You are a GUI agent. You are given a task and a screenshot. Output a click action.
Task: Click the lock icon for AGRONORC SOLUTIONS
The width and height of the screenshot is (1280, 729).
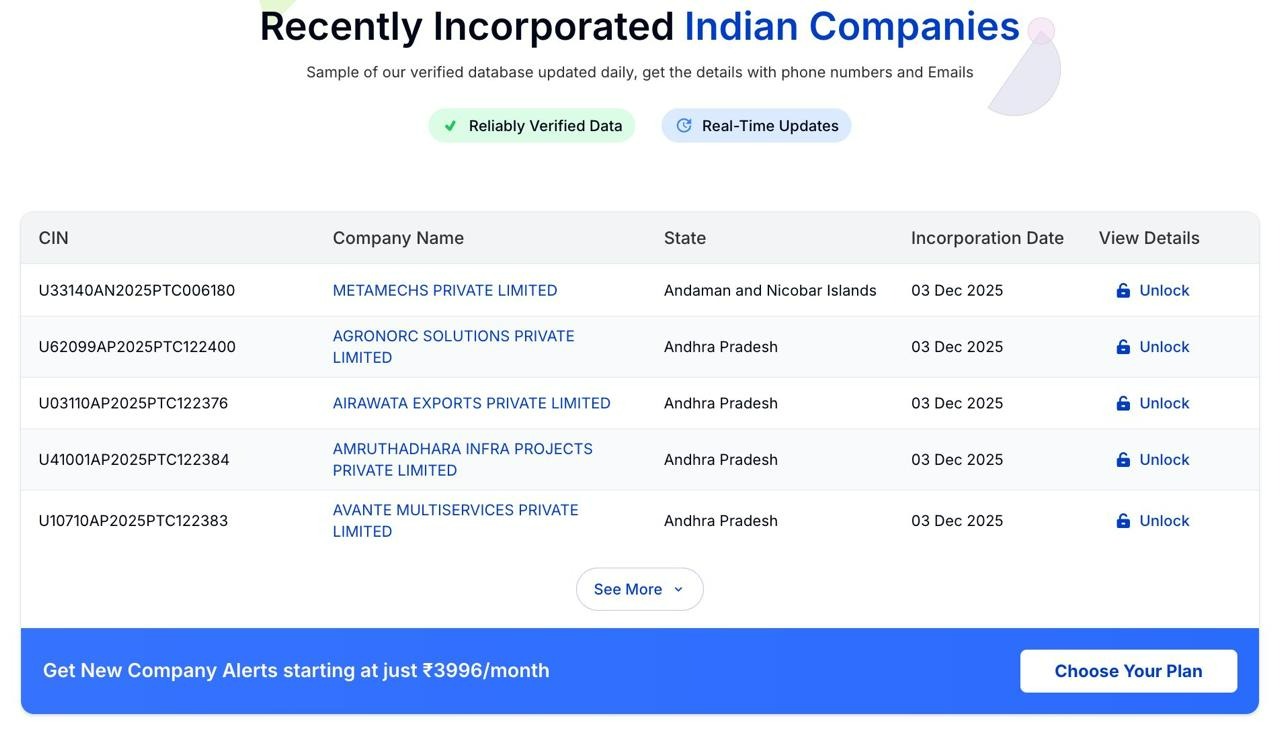(1123, 347)
